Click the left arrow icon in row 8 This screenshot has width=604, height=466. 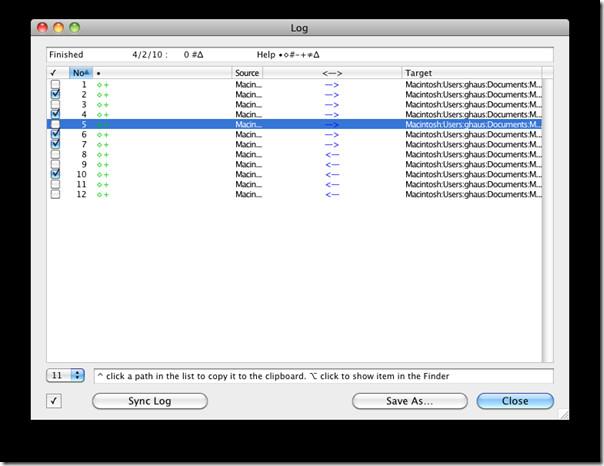(331, 155)
